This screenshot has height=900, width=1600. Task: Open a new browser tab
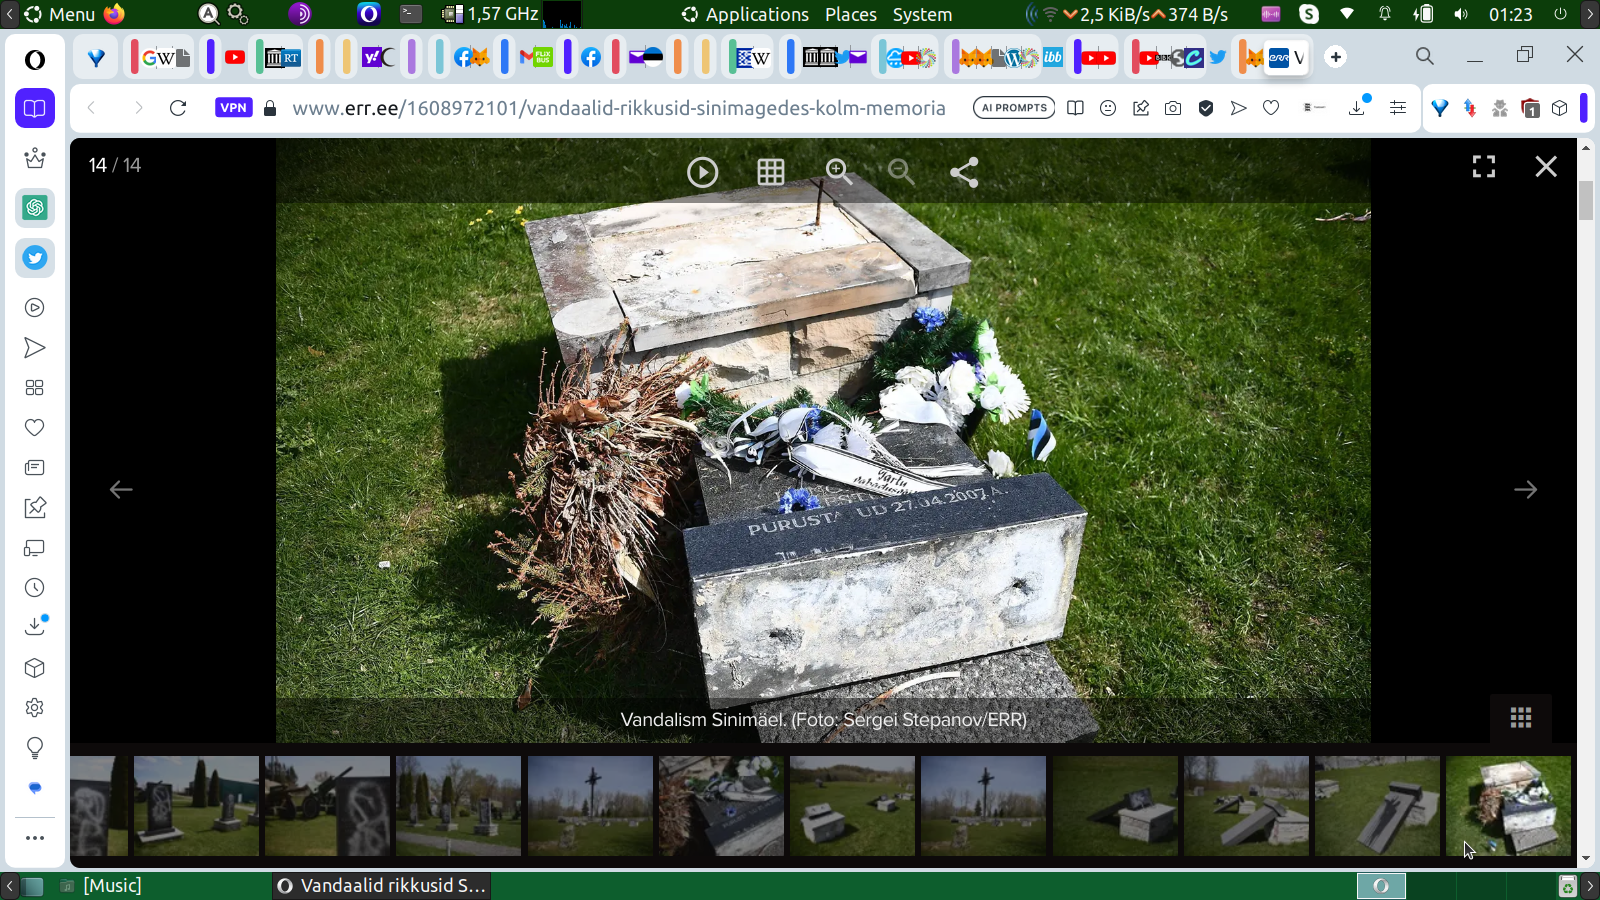[1336, 57]
